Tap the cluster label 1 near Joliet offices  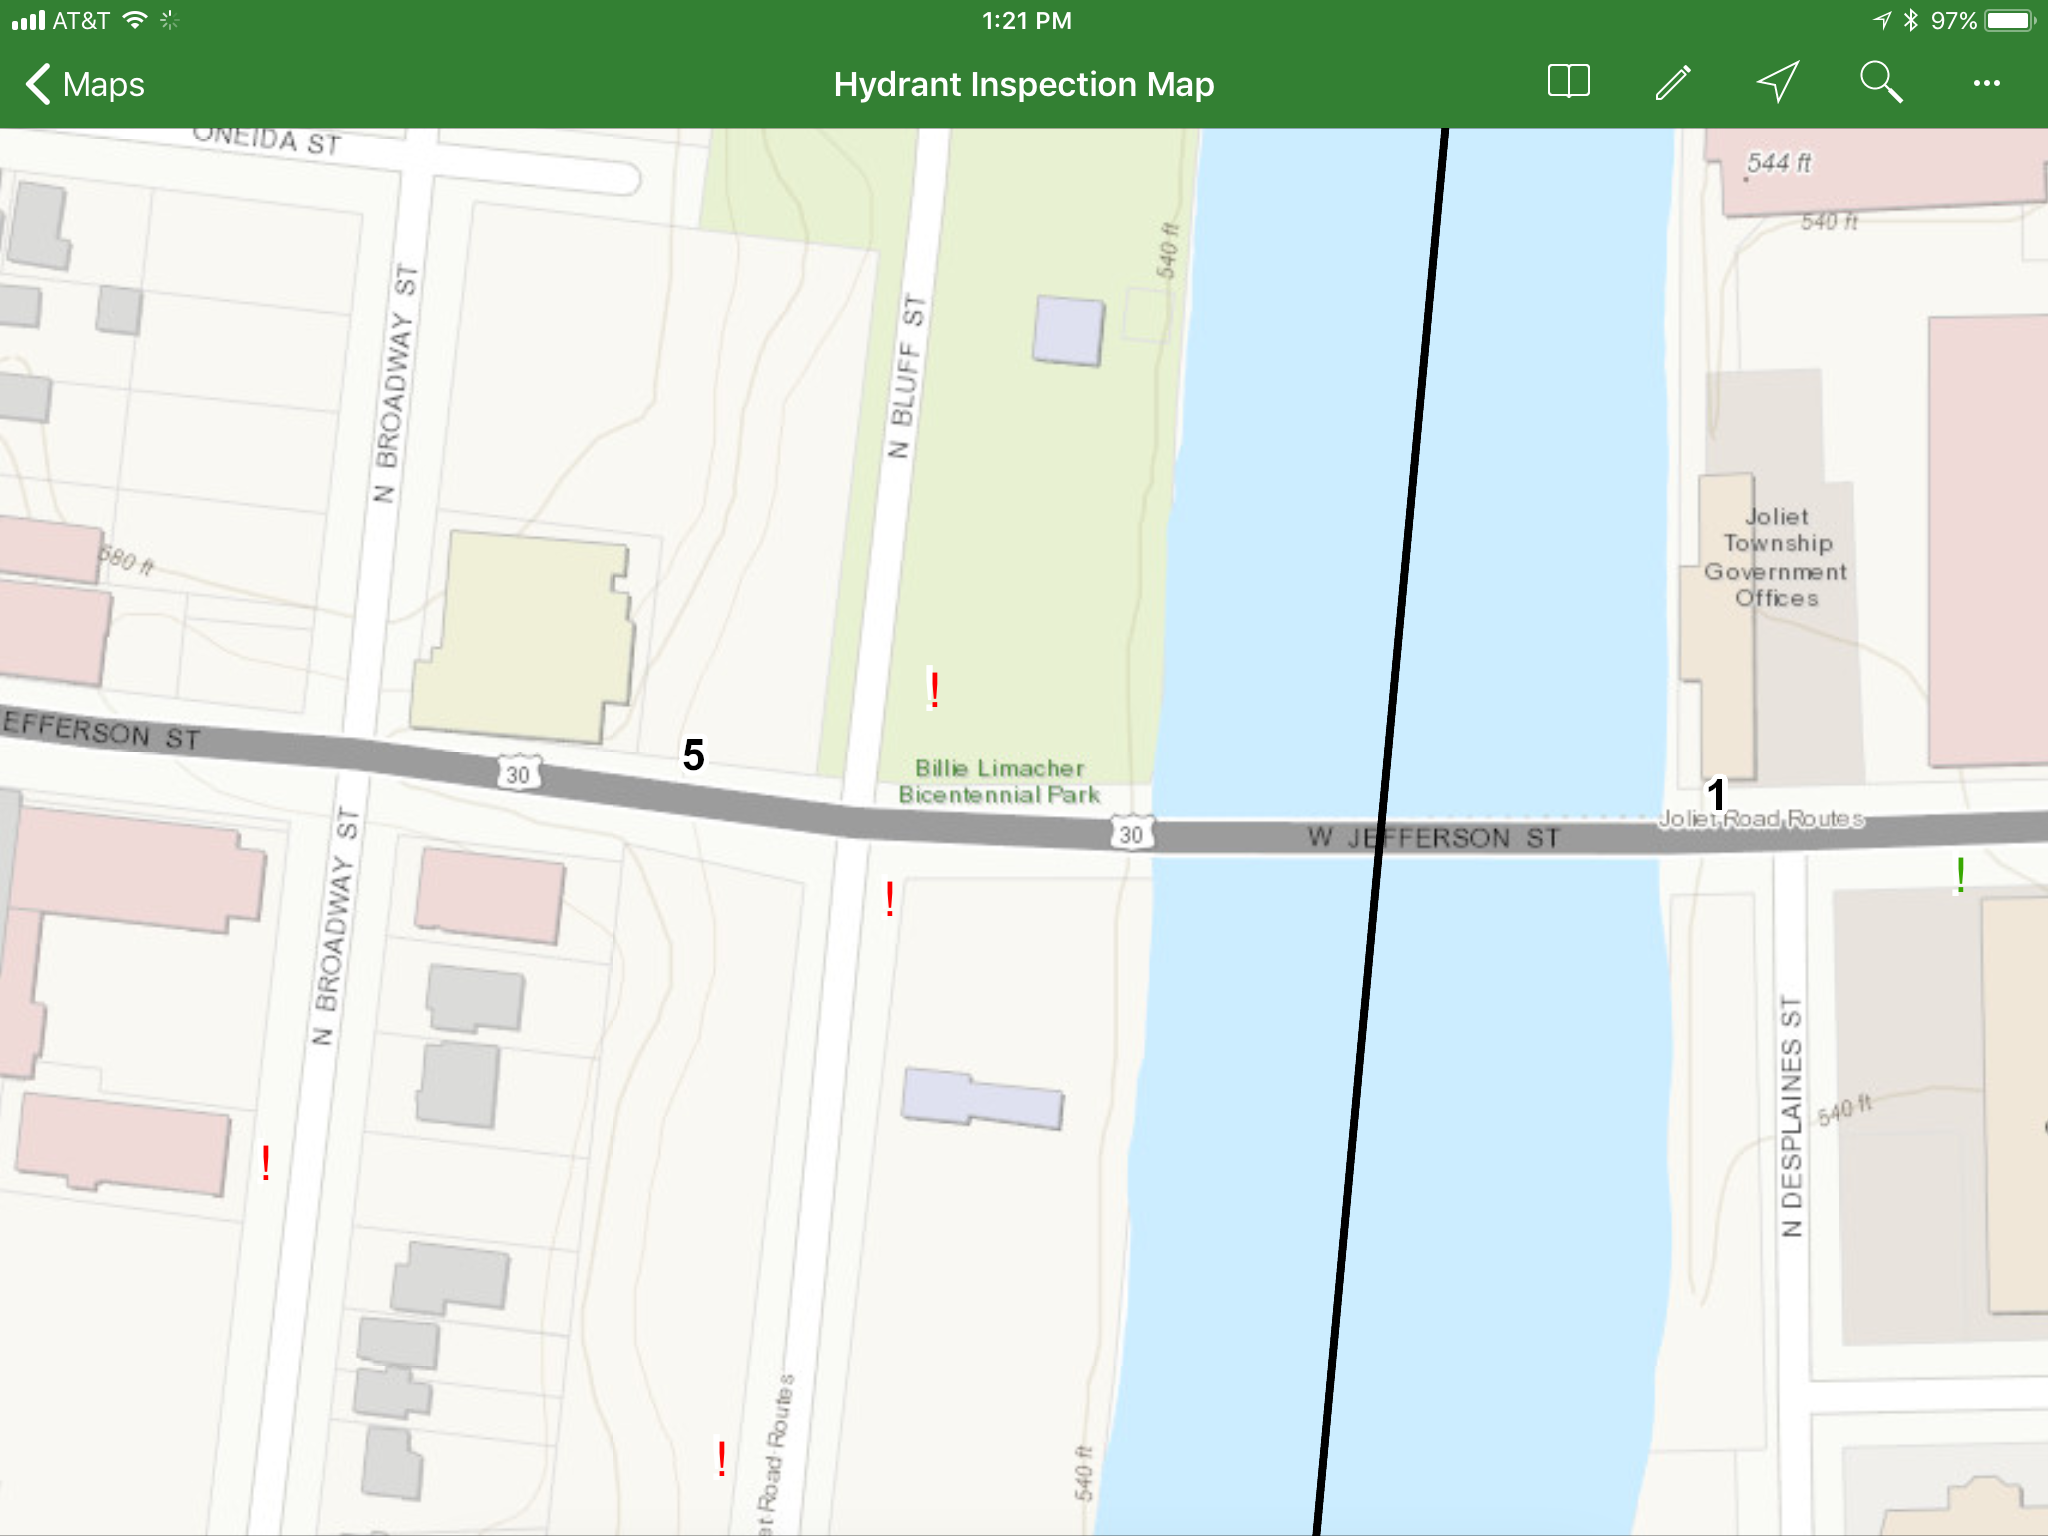1716,795
